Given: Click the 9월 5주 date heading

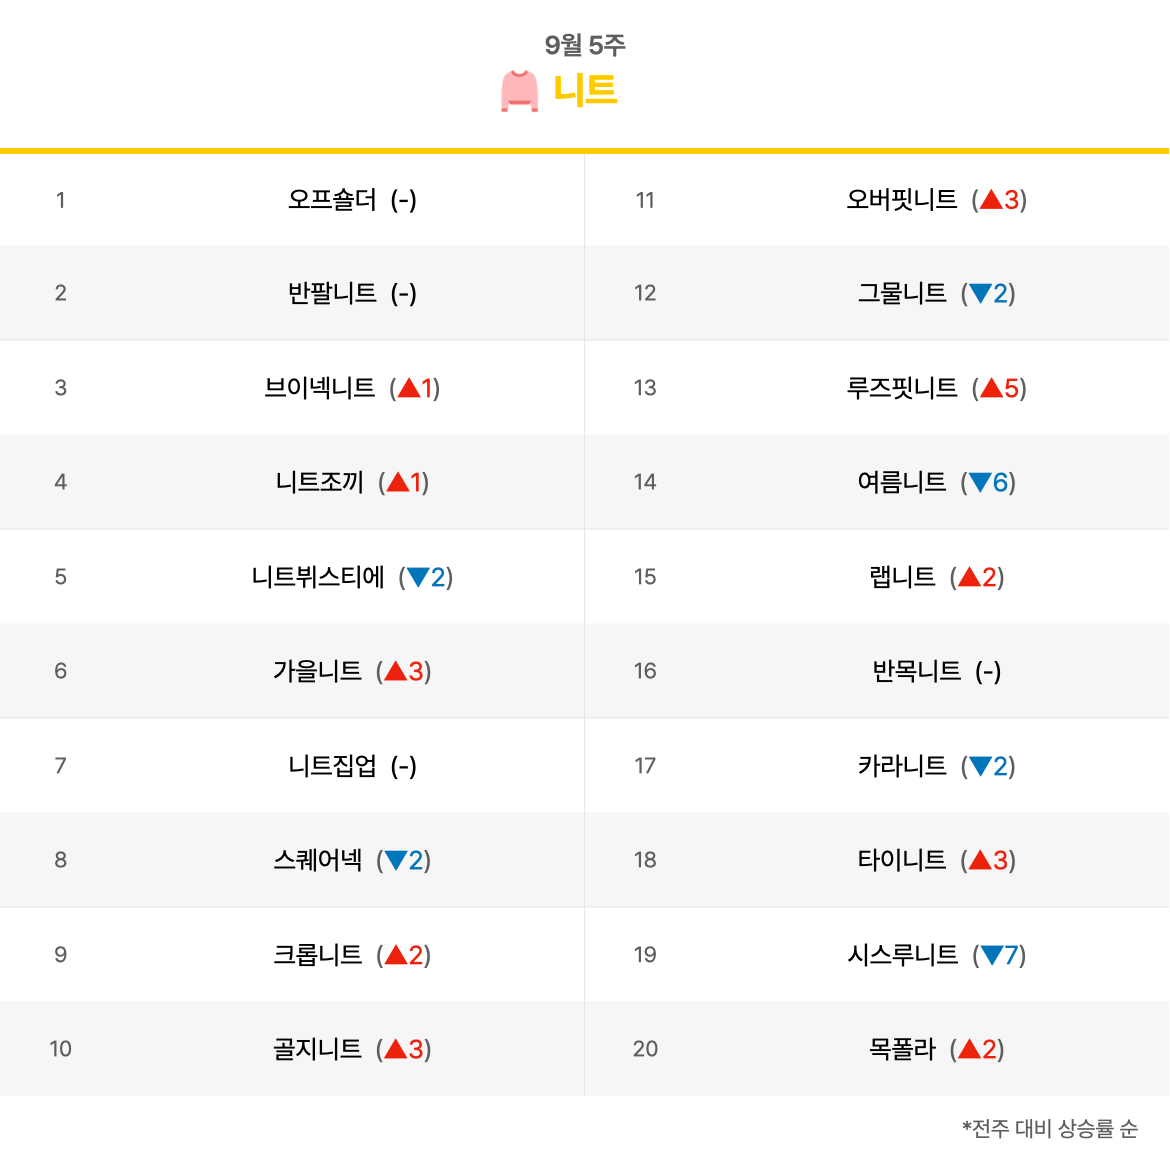Looking at the screenshot, I should tap(584, 45).
